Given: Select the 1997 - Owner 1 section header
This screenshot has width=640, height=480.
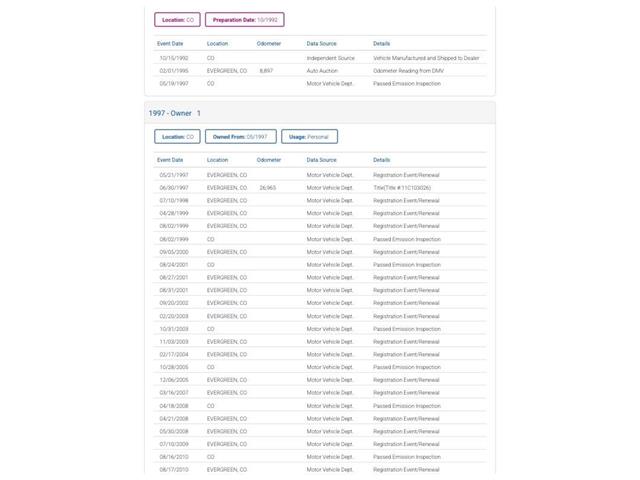Looking at the screenshot, I should (x=174, y=113).
